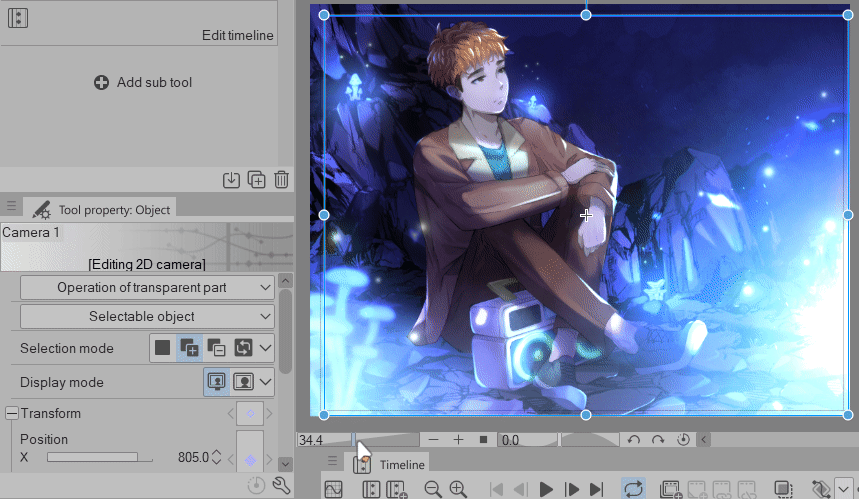Image resolution: width=859 pixels, height=499 pixels.
Task: Expand Display mode options arrow
Action: [x=266, y=382]
